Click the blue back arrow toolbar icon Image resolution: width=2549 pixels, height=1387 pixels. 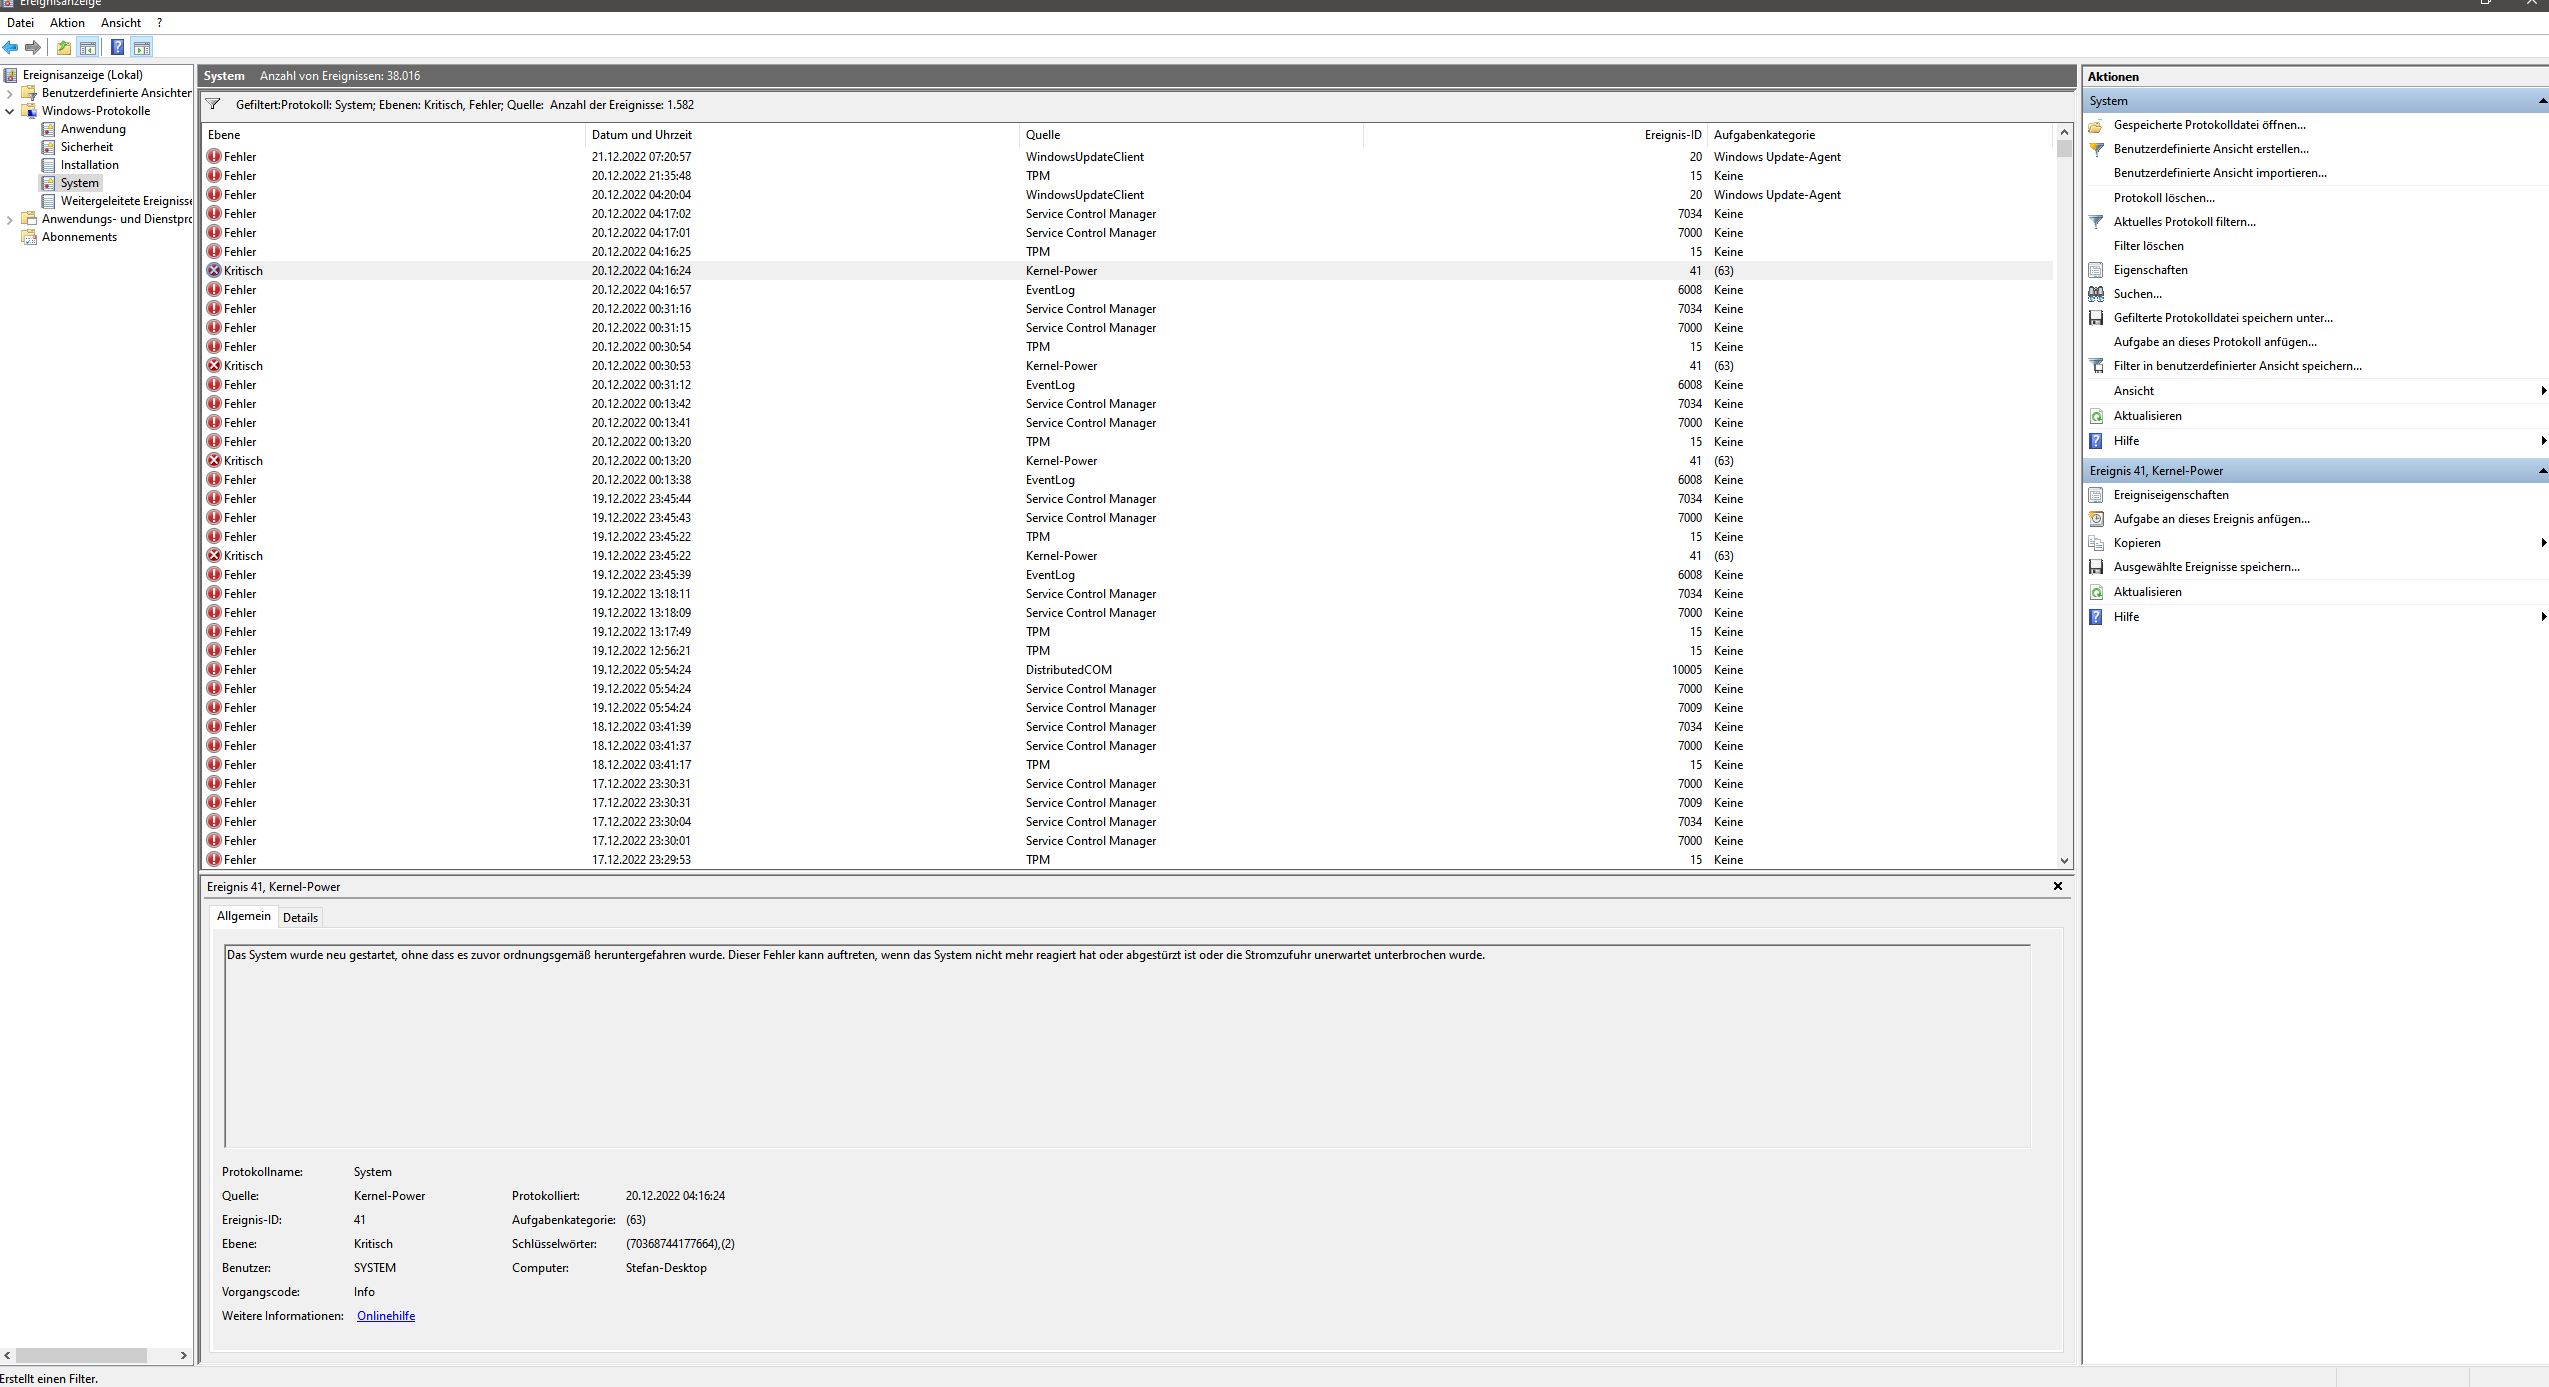click(10, 48)
